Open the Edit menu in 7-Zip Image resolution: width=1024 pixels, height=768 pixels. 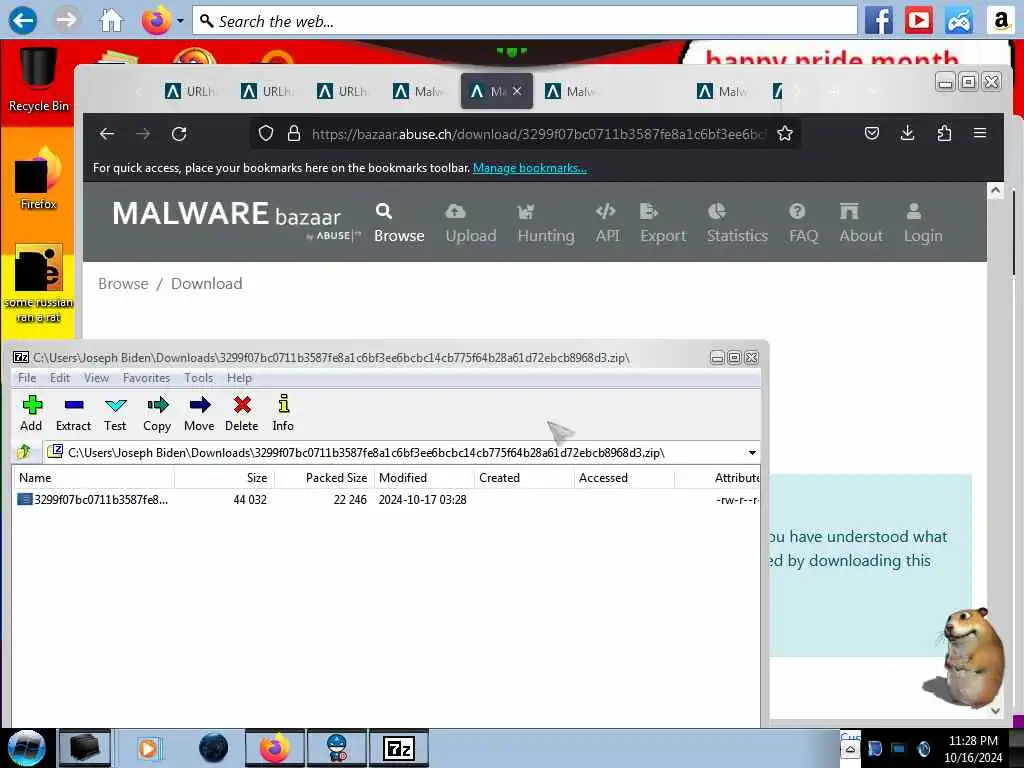pyautogui.click(x=60, y=378)
